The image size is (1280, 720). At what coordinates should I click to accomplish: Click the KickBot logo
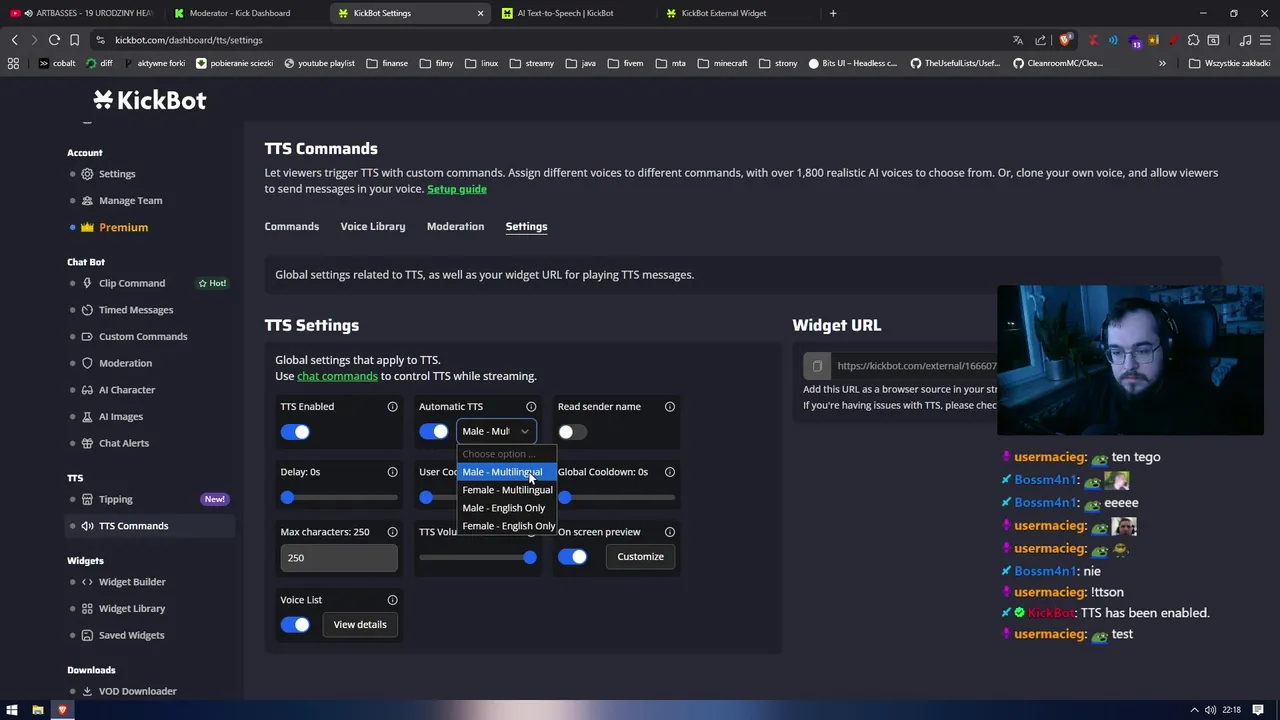(x=150, y=100)
